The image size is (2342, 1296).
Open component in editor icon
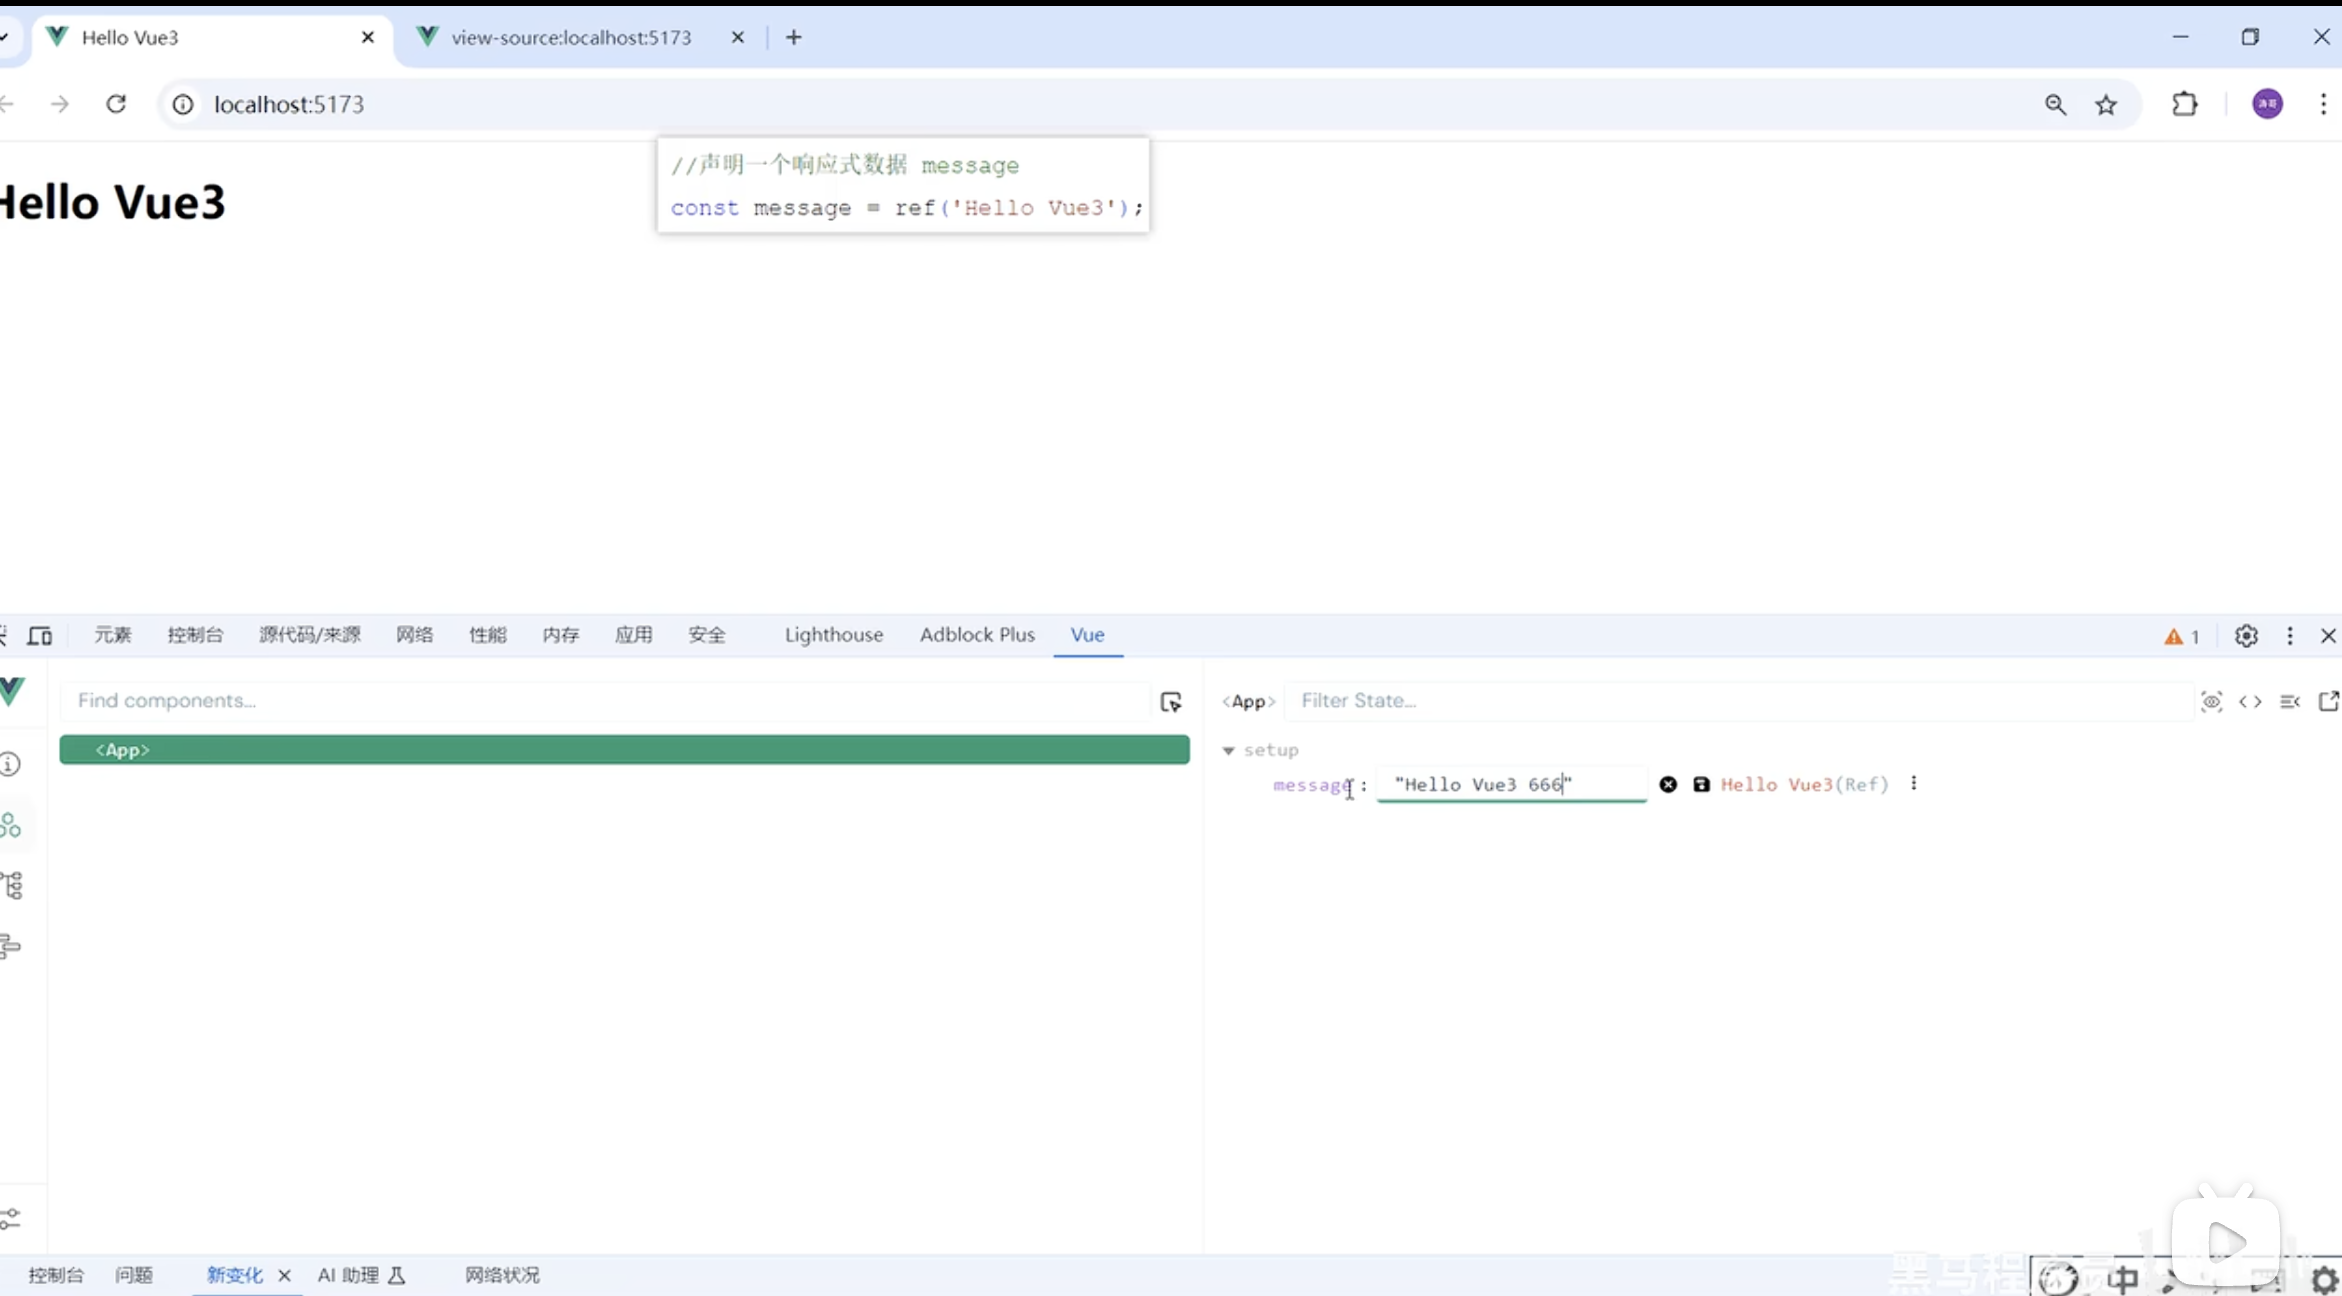tap(2328, 702)
